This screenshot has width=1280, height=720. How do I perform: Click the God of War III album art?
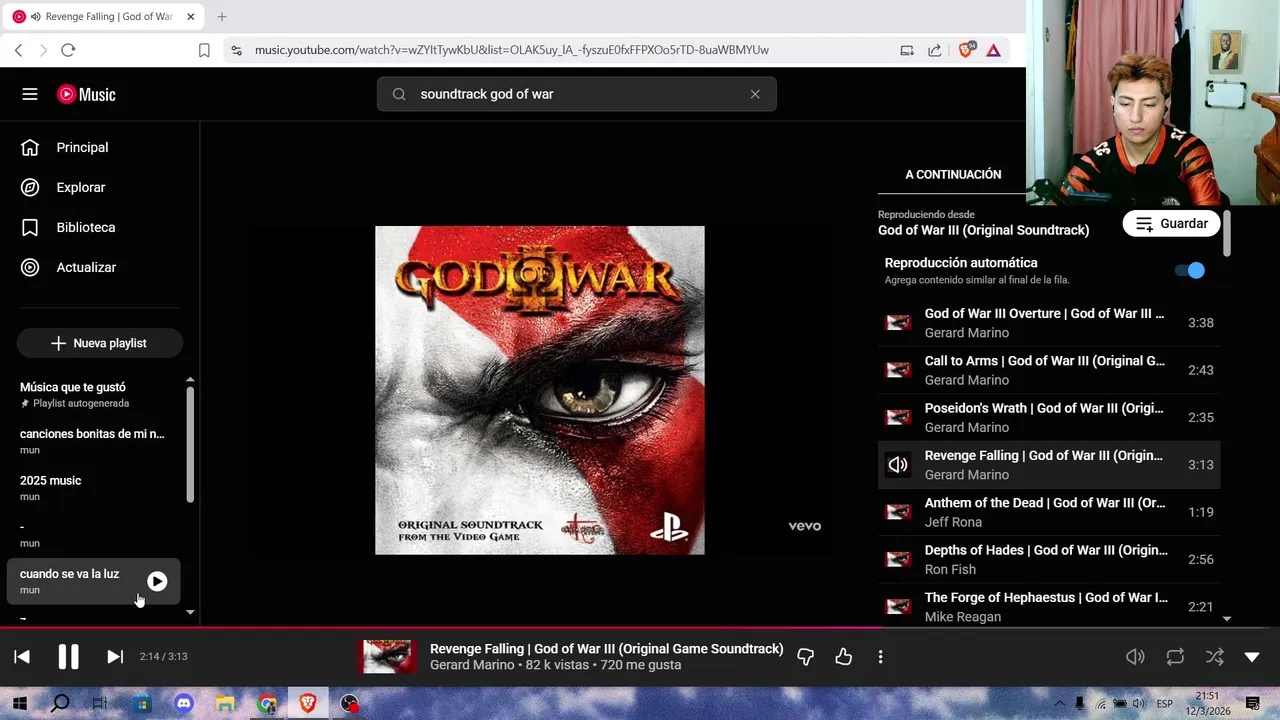(x=540, y=390)
